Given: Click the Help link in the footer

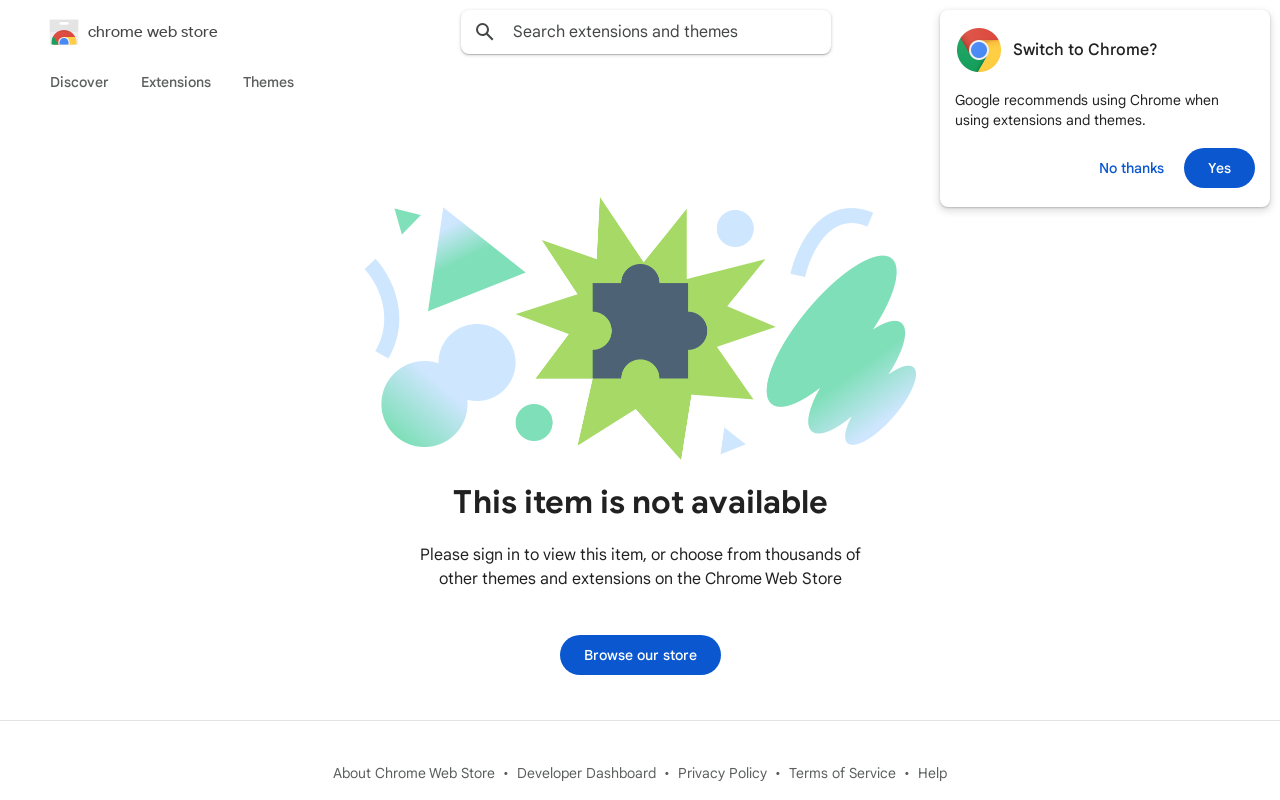Looking at the screenshot, I should (932, 773).
